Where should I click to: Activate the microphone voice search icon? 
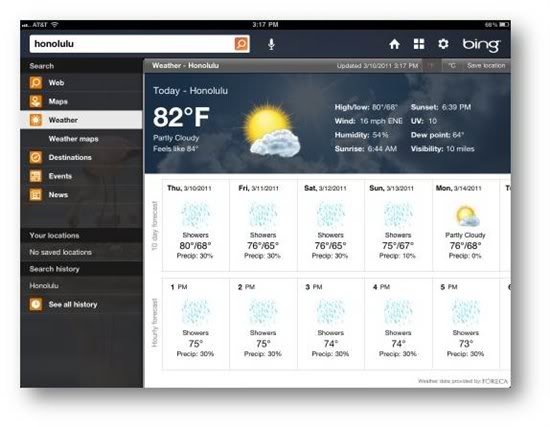(271, 44)
